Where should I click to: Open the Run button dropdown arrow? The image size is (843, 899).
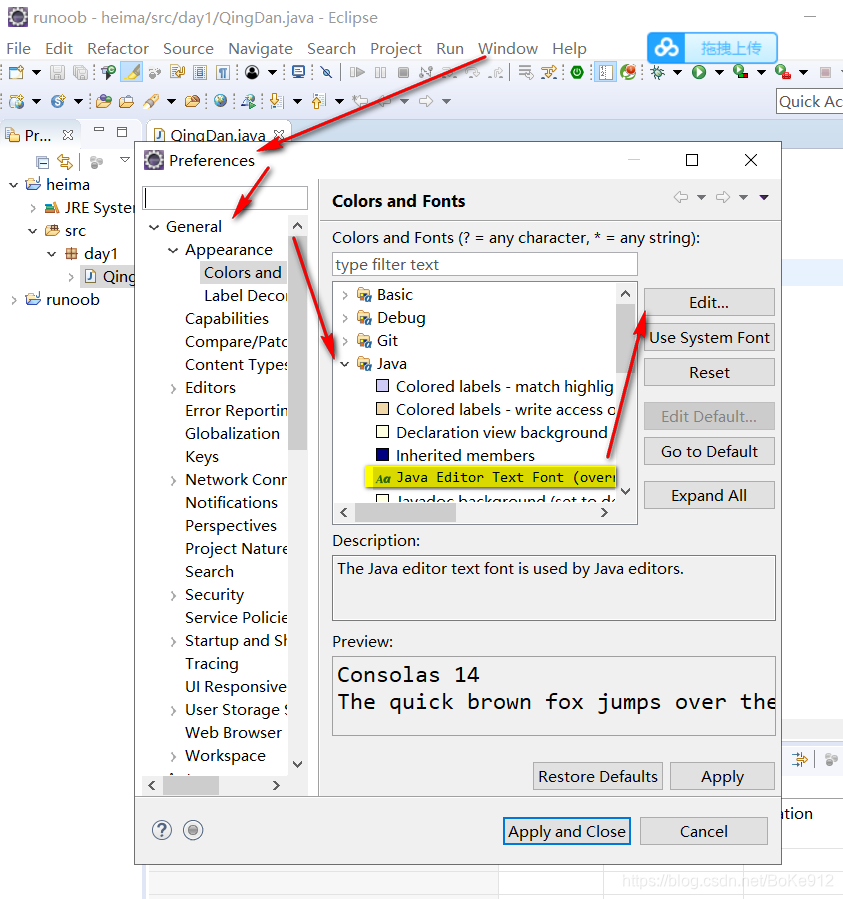[719, 72]
